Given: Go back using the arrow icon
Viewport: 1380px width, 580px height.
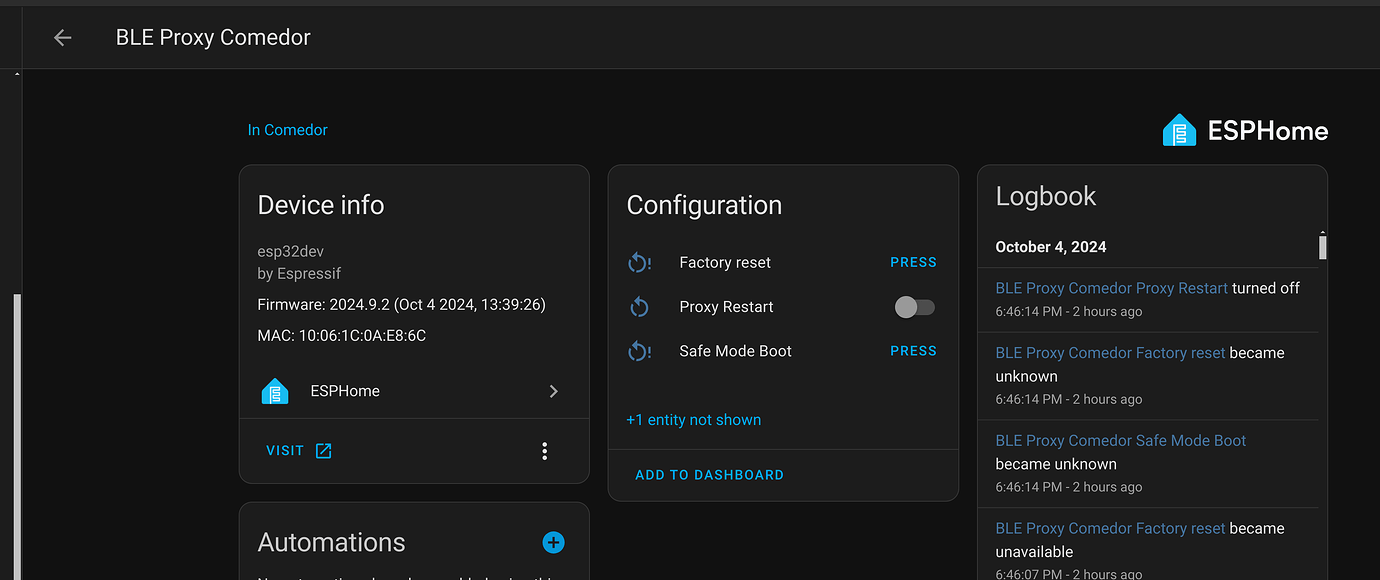Looking at the screenshot, I should (63, 38).
